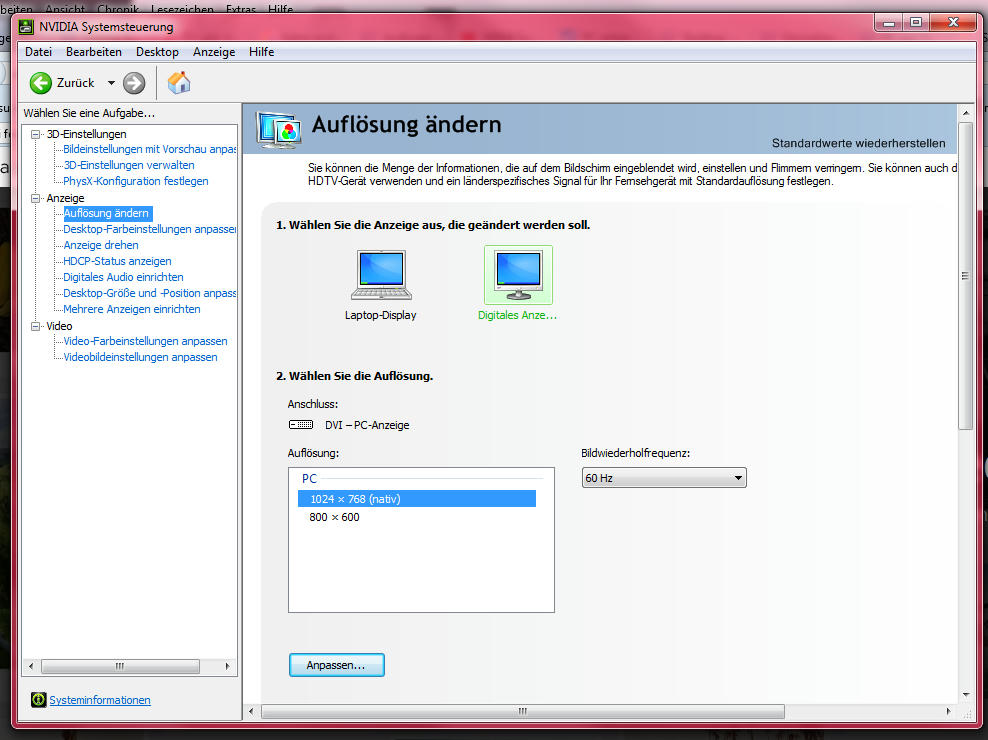Click the task tree horizontal scrollbar thumb
The width and height of the screenshot is (988, 740).
pos(120,666)
